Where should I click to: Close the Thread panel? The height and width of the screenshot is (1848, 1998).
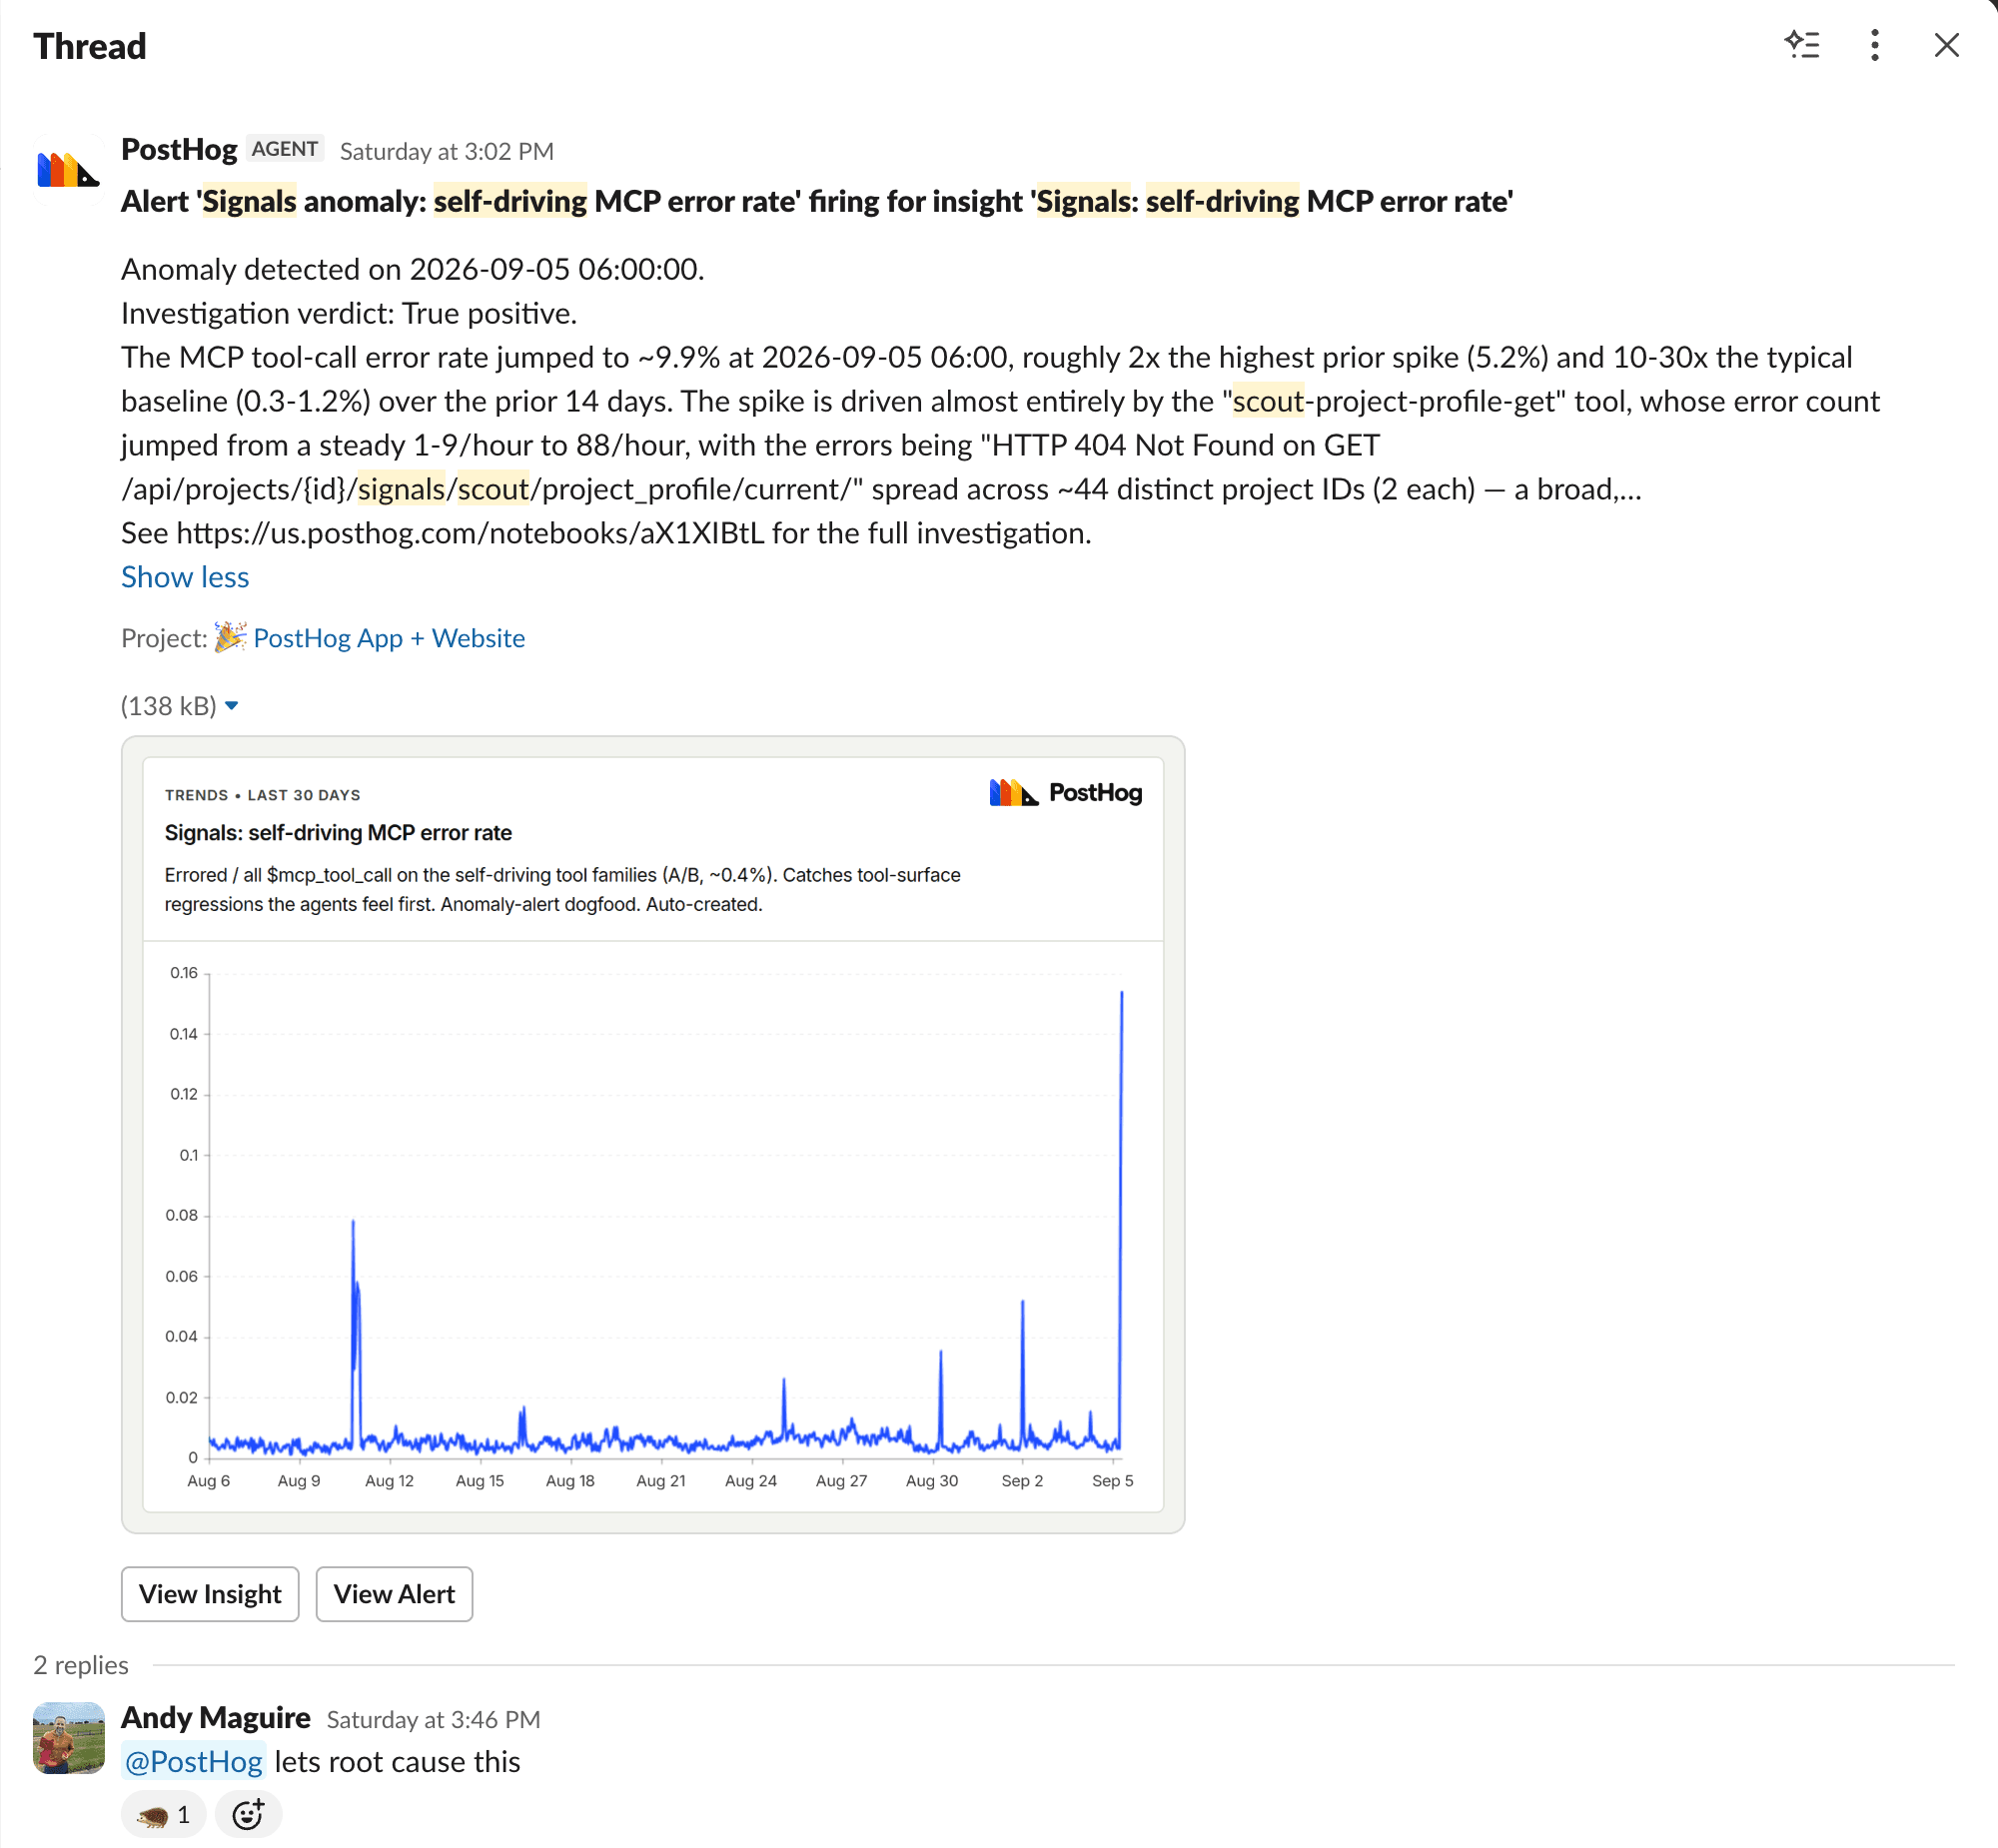coord(1946,45)
